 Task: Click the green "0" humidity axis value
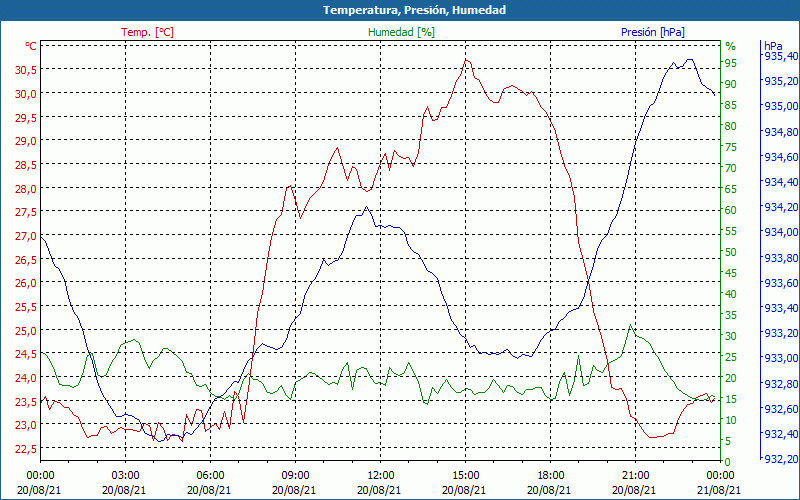728,462
